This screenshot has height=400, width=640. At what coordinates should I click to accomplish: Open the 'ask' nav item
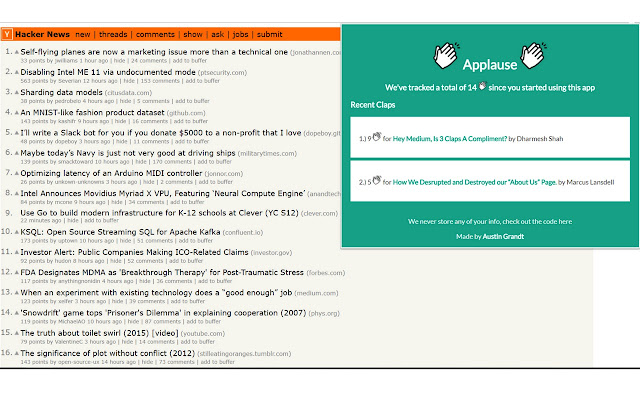(218, 34)
